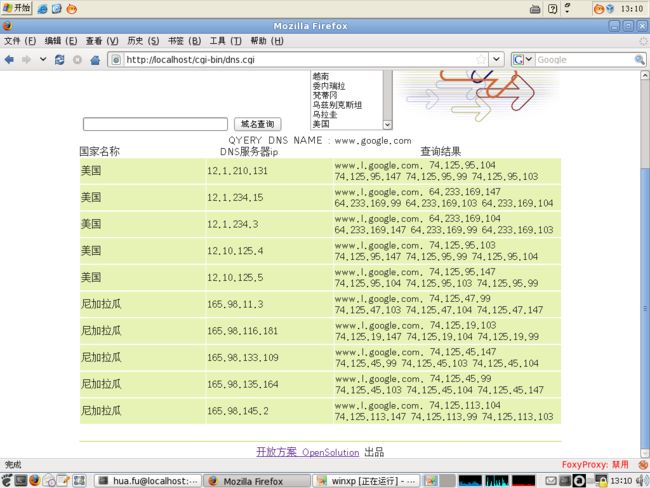Click in the URL address field
This screenshot has height=488, width=650.
pyautogui.click(x=298, y=60)
